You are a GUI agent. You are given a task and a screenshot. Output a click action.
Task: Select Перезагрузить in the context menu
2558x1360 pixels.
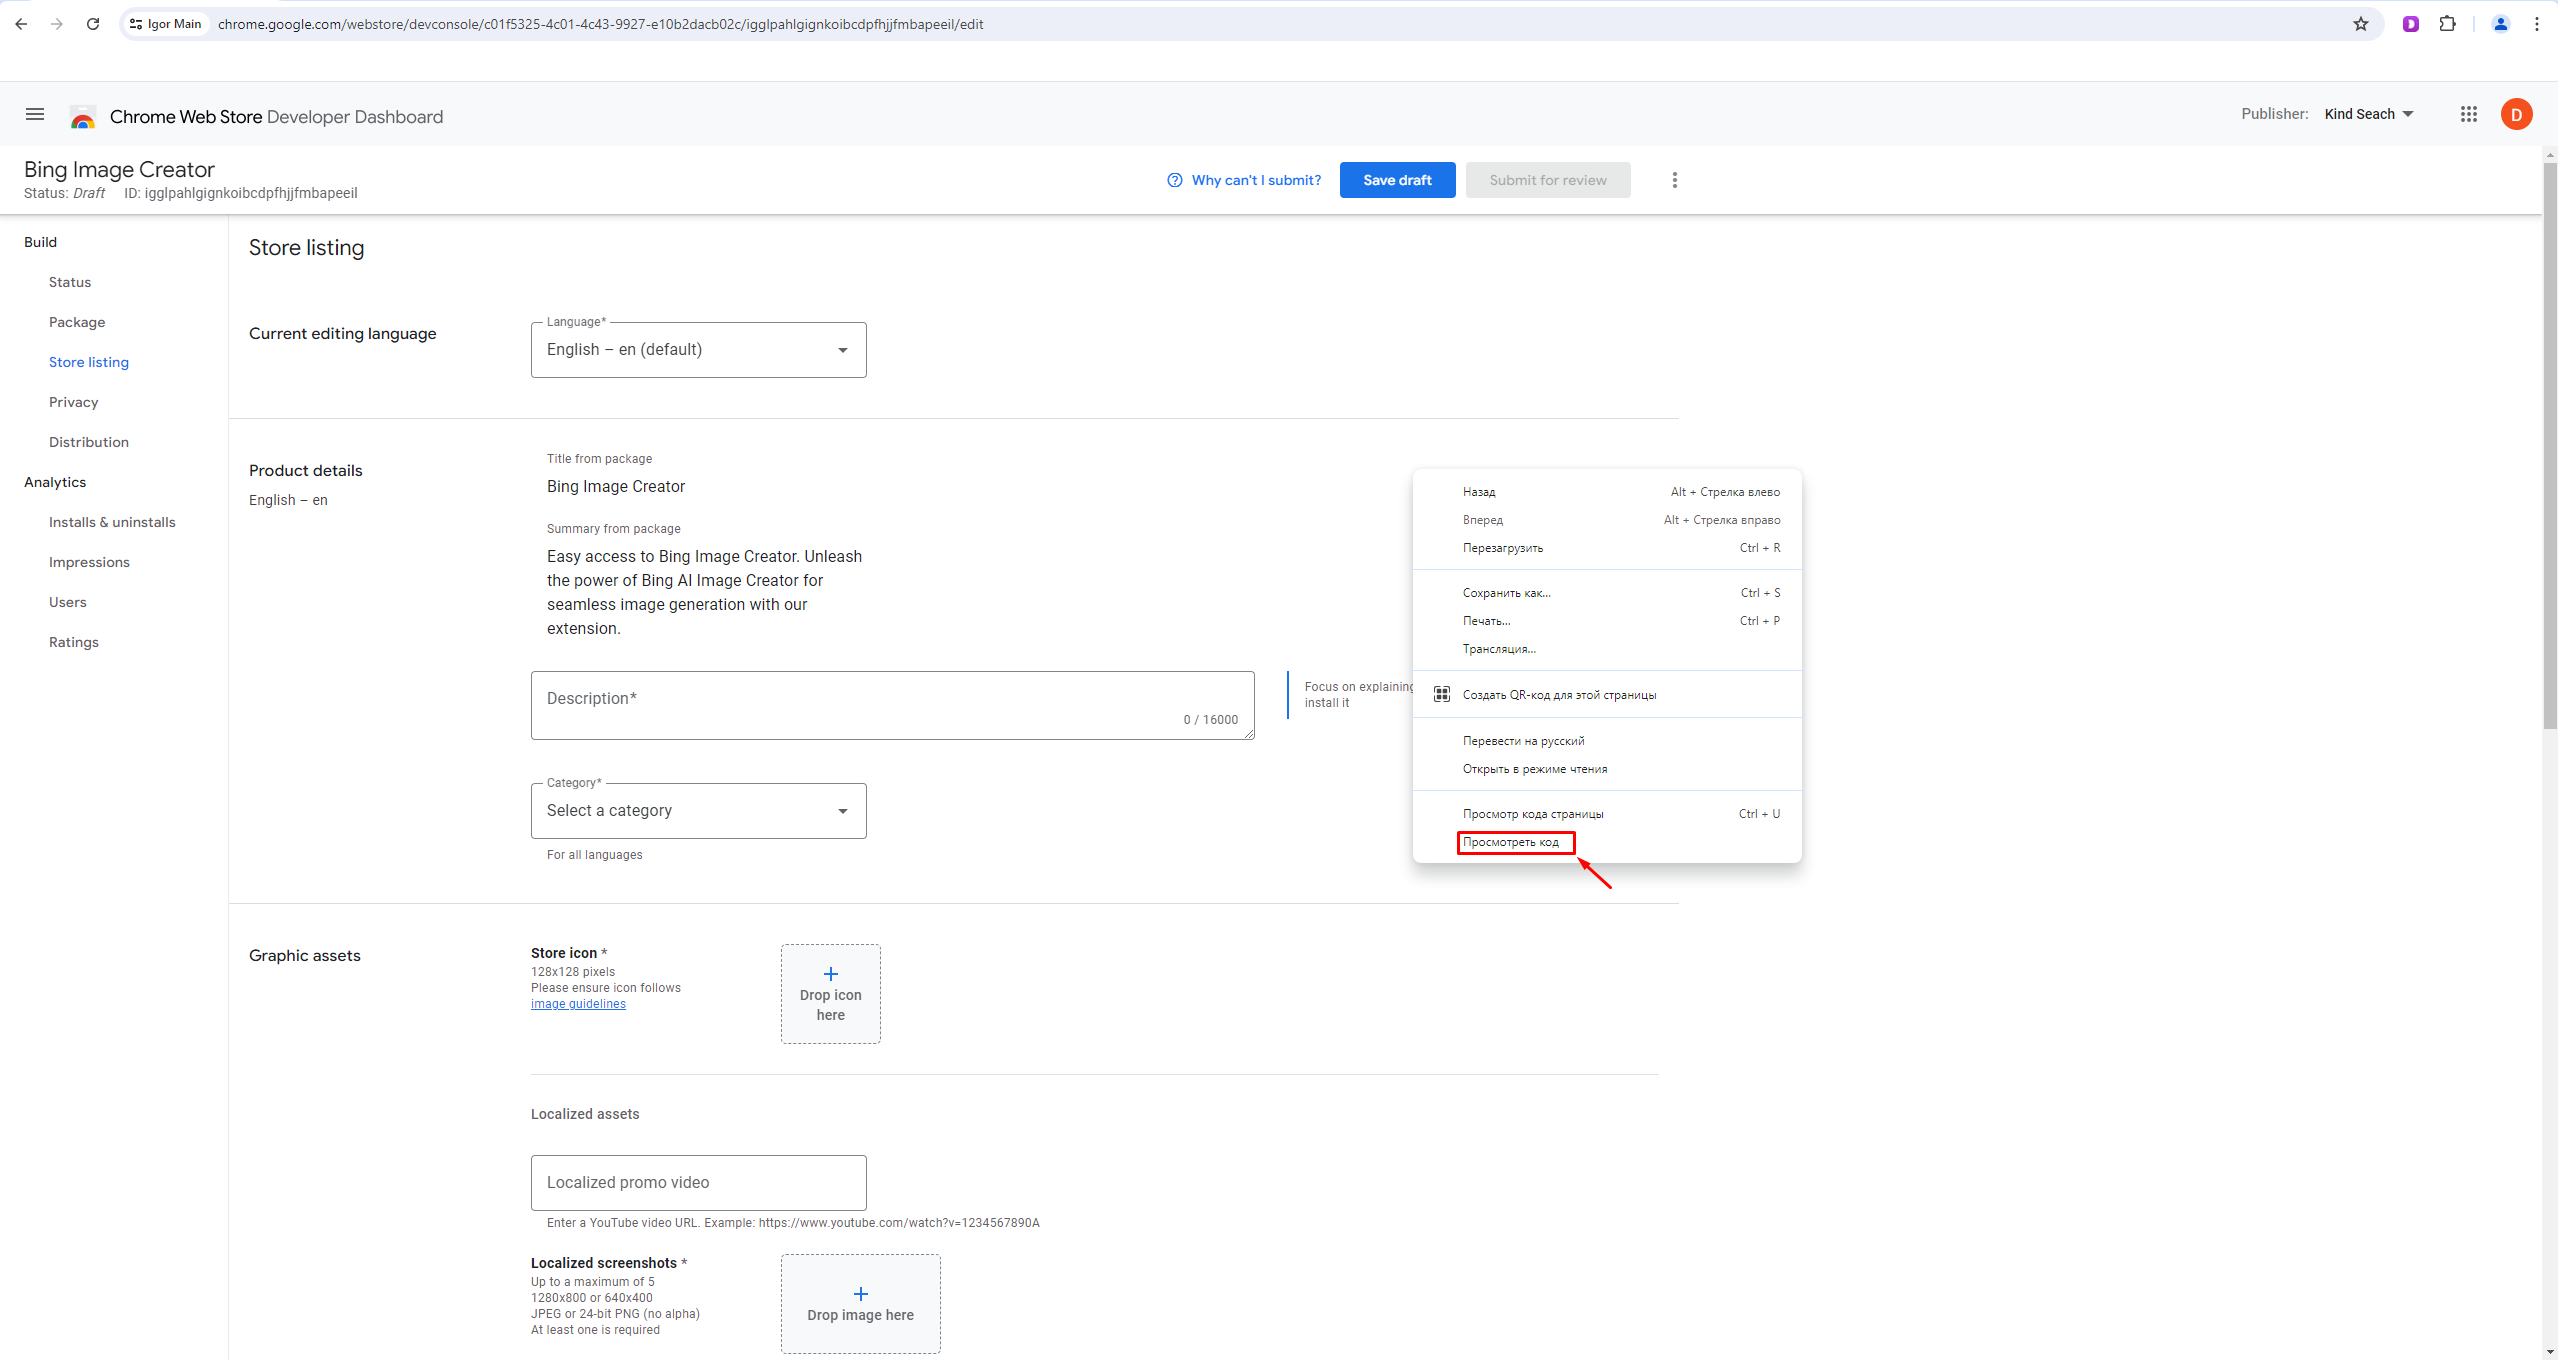1502,548
